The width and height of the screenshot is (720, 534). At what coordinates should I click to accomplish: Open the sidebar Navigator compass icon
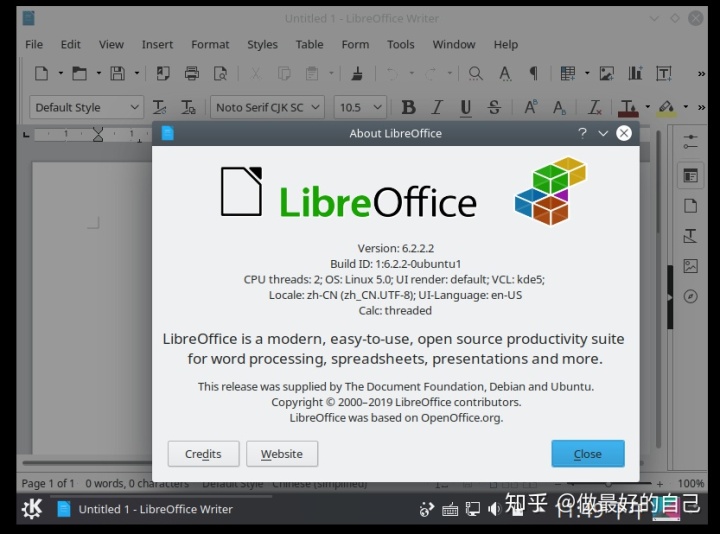[690, 296]
